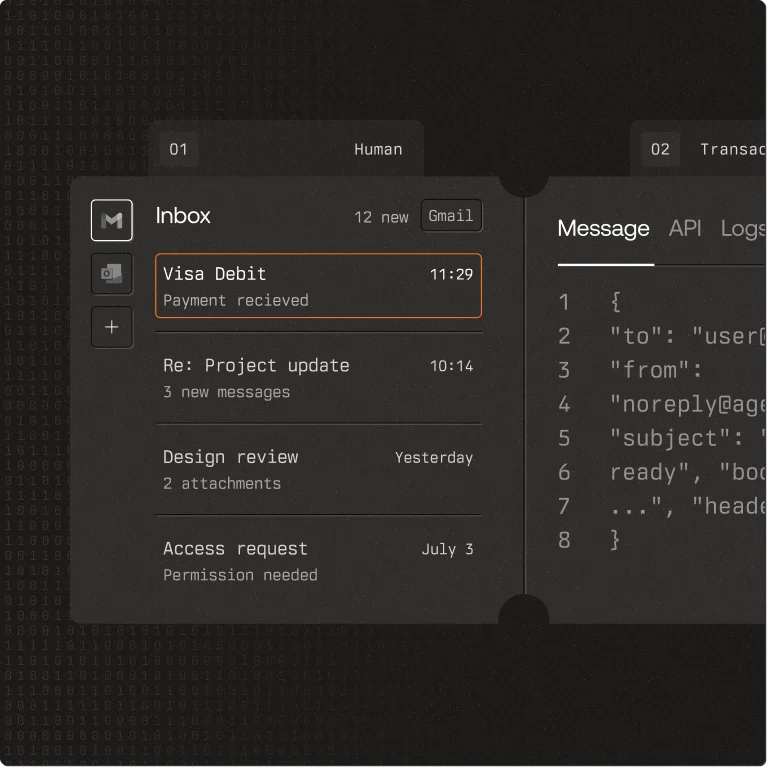
Task: Click the 10:14 timestamp
Action: [x=451, y=366]
